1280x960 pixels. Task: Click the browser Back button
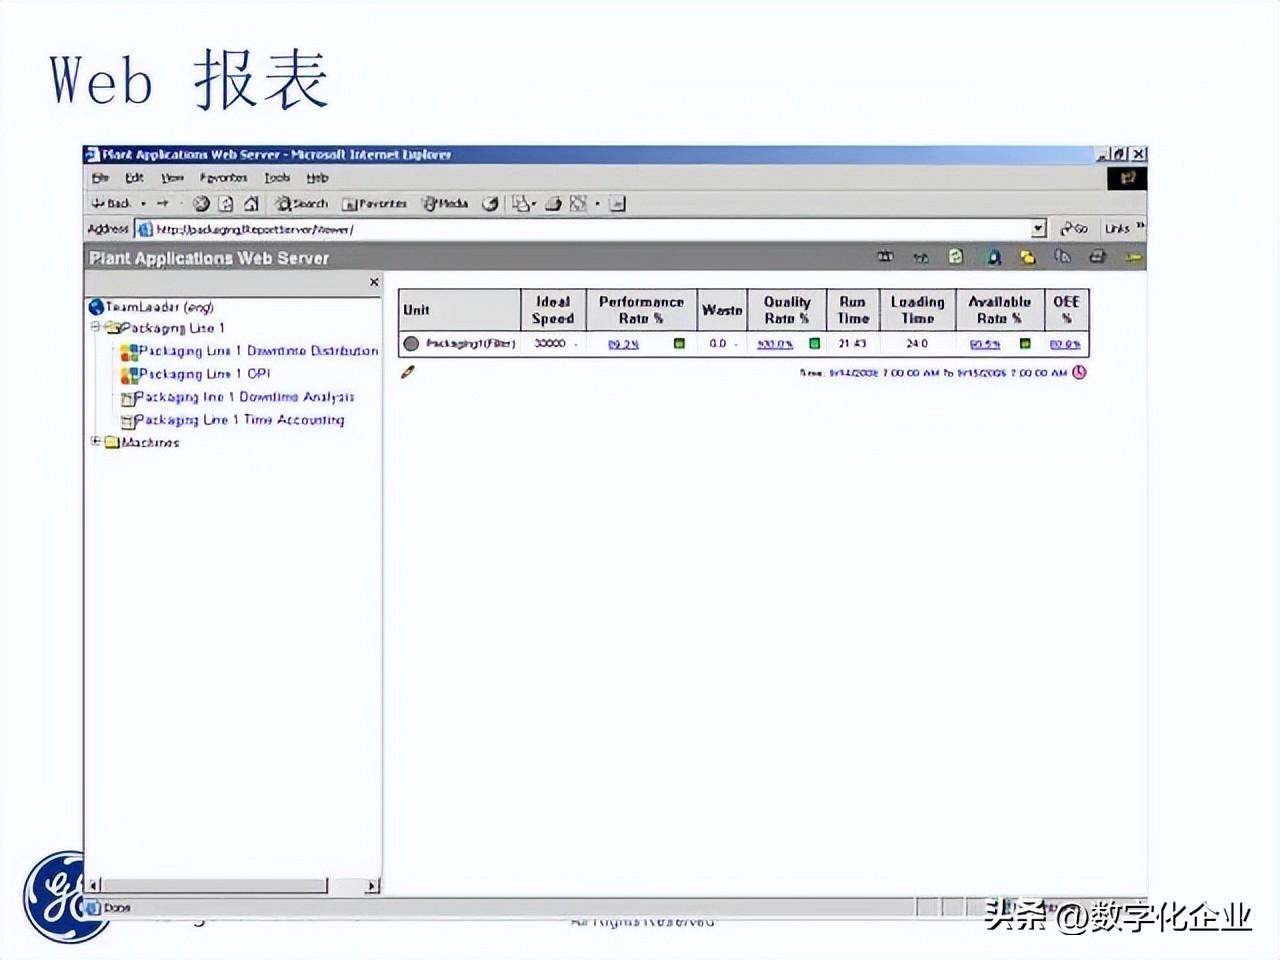pyautogui.click(x=111, y=203)
